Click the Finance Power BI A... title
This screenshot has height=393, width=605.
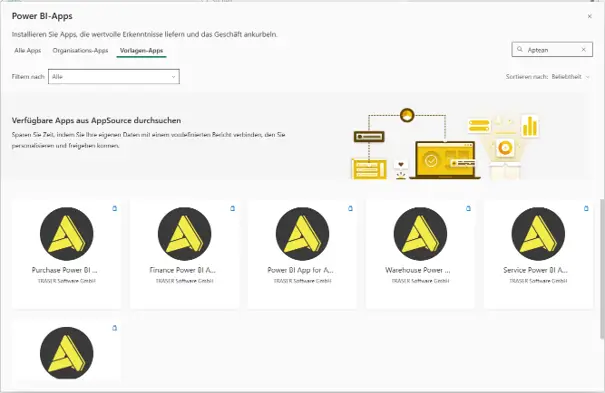[183, 270]
